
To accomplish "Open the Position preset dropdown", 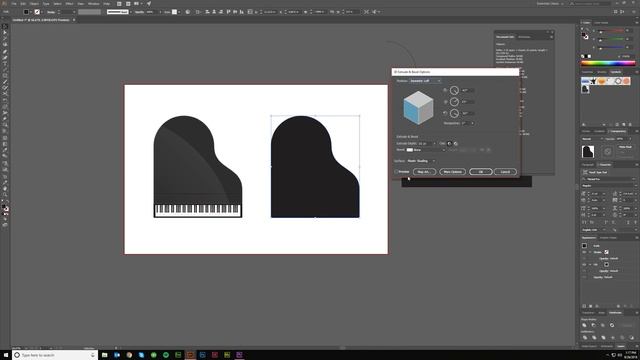I will click(x=425, y=81).
